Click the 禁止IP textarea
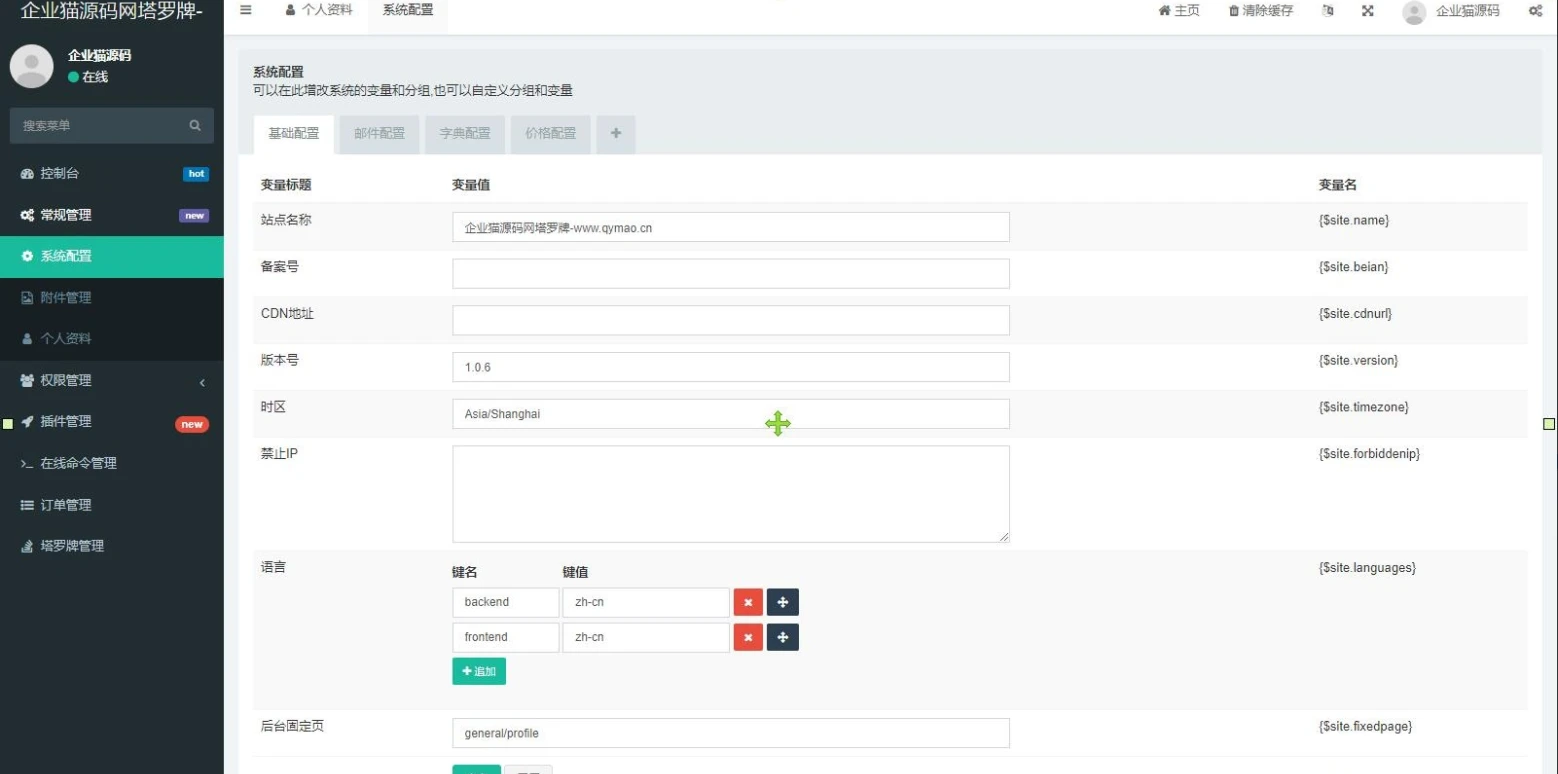The width and height of the screenshot is (1558, 774). pyautogui.click(x=731, y=494)
